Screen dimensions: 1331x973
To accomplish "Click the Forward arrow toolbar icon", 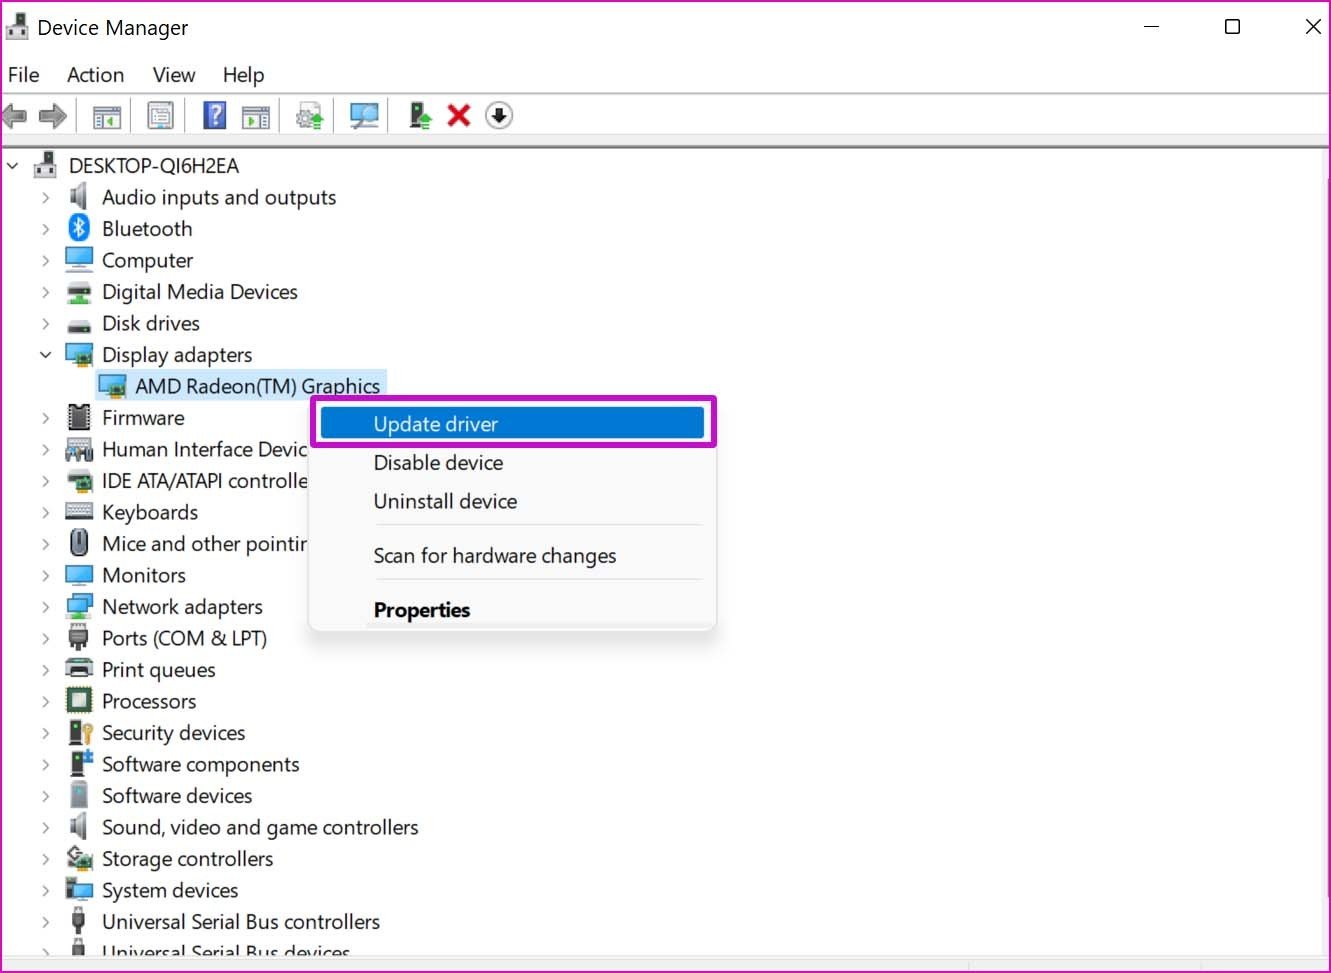I will pos(52,116).
